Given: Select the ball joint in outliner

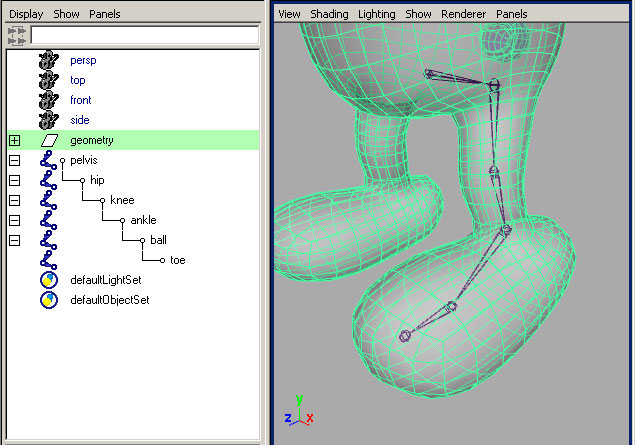Looking at the screenshot, I should click(158, 240).
